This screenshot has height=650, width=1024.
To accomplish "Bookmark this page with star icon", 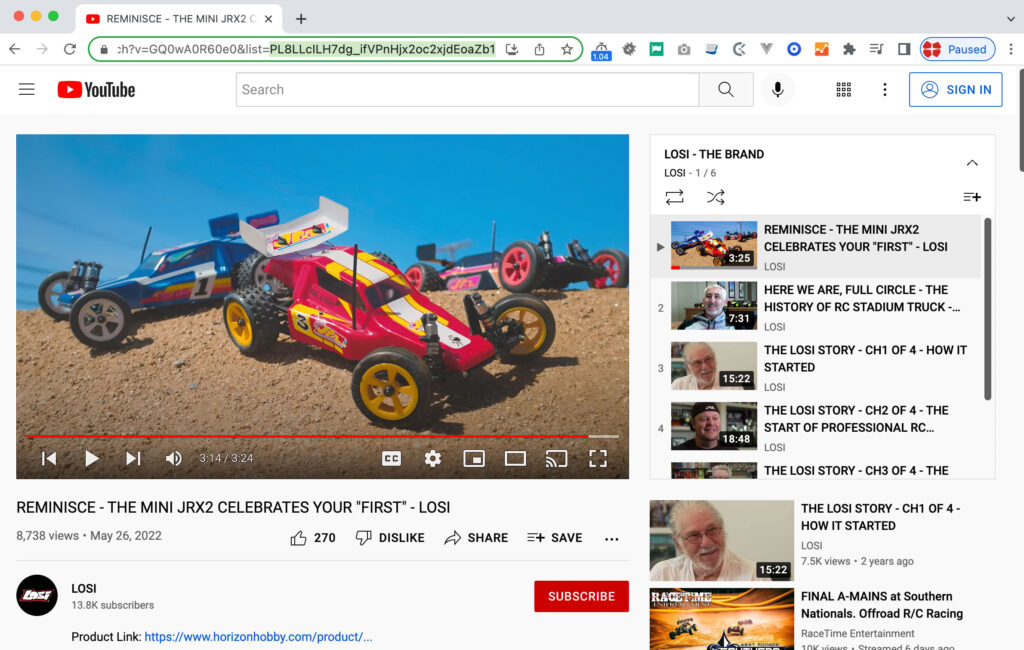I will (x=567, y=49).
